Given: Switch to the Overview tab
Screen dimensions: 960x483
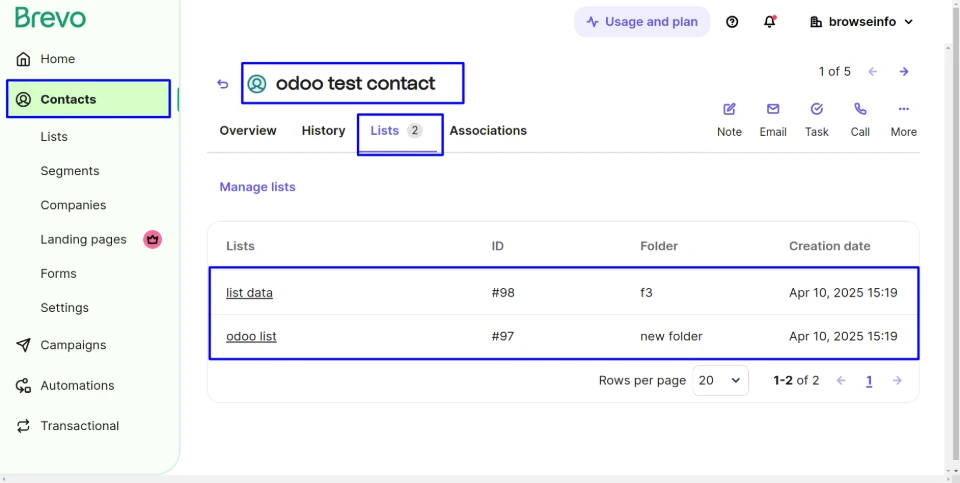Looking at the screenshot, I should 248,131.
